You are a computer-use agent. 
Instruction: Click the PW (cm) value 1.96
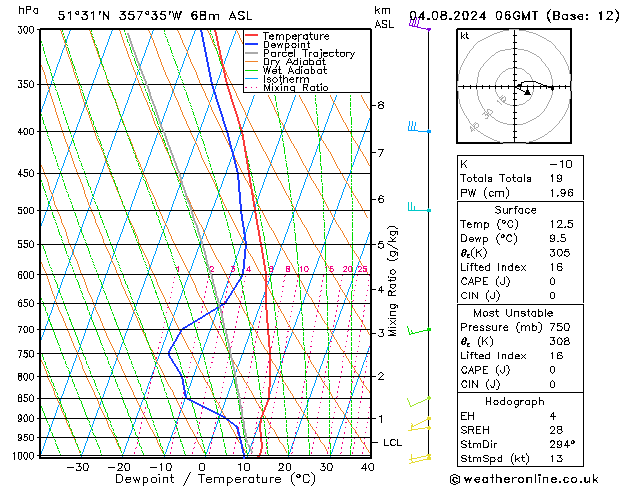[561, 193]
